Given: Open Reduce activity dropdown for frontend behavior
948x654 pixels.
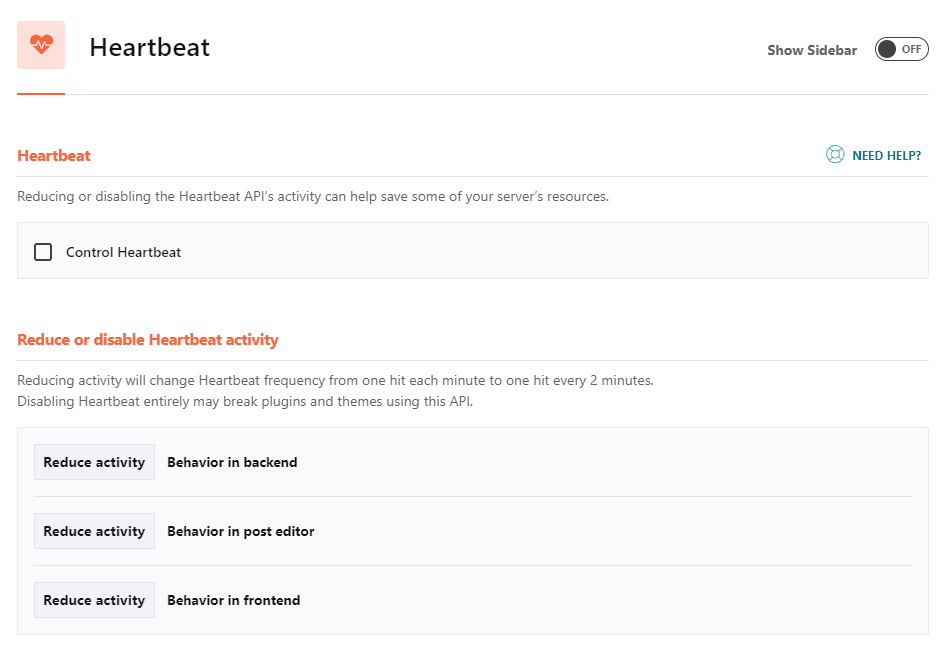Looking at the screenshot, I should point(94,600).
